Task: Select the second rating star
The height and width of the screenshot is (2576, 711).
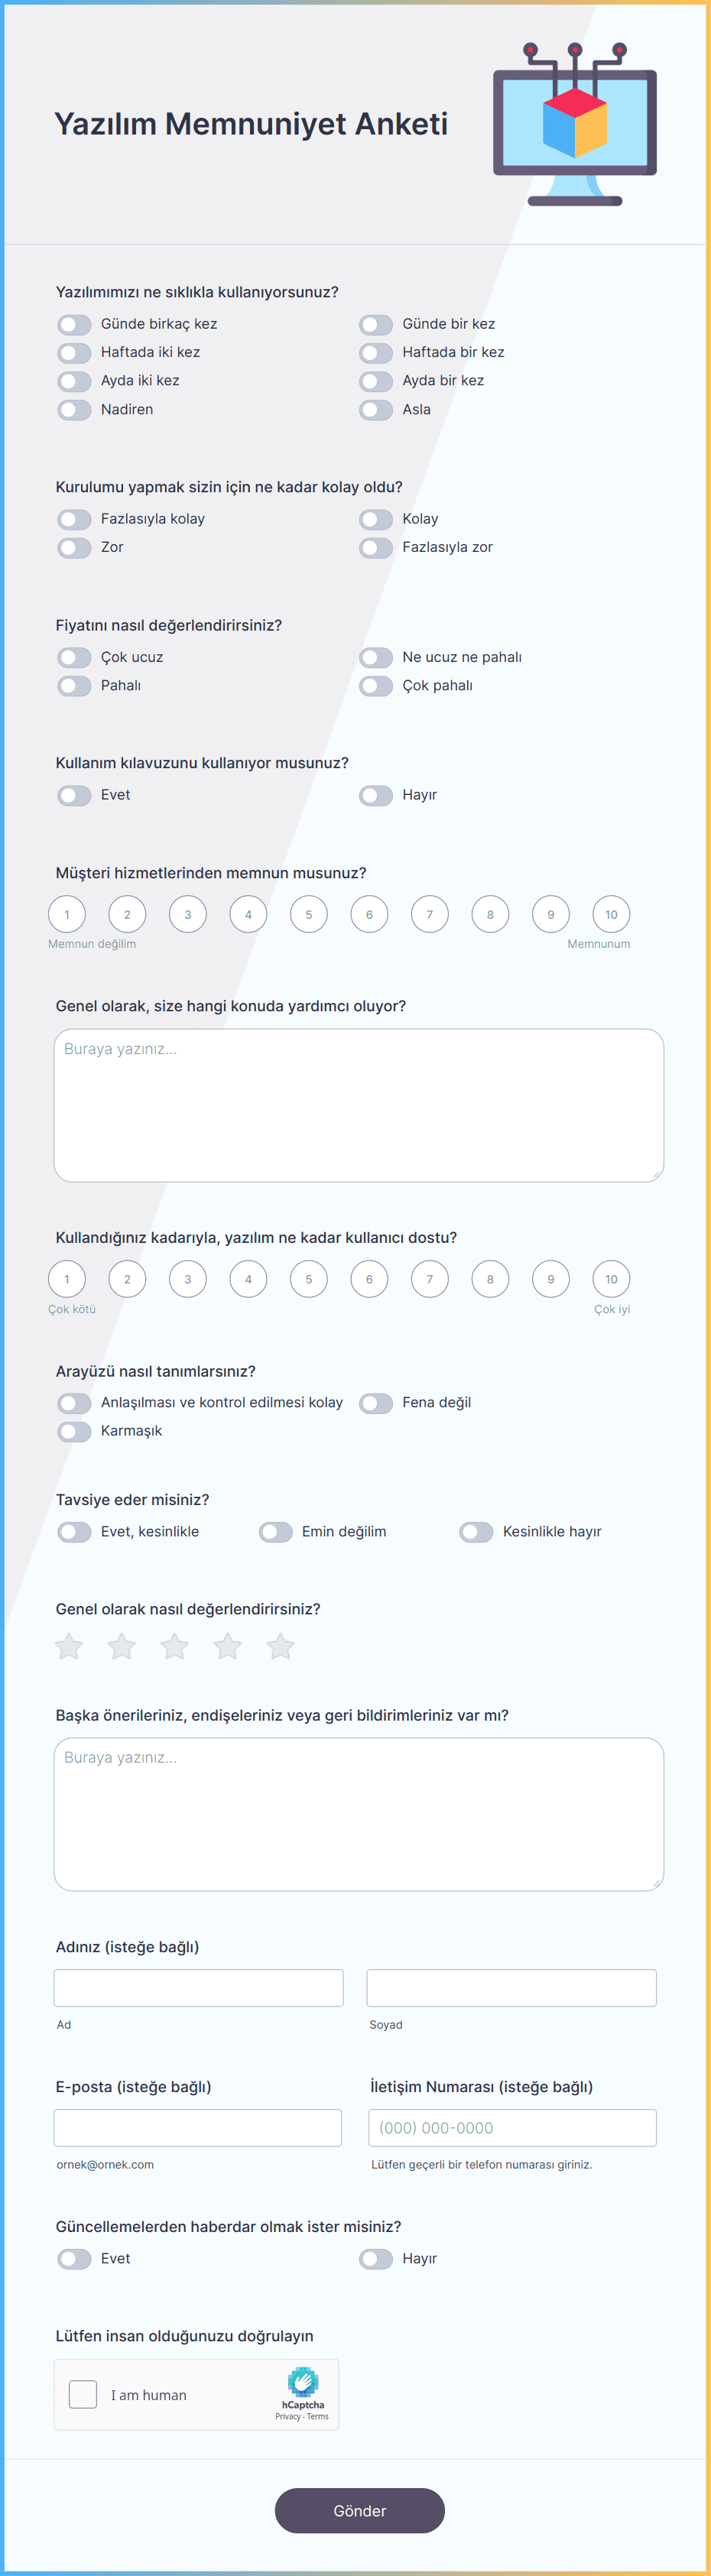Action: [x=122, y=1646]
